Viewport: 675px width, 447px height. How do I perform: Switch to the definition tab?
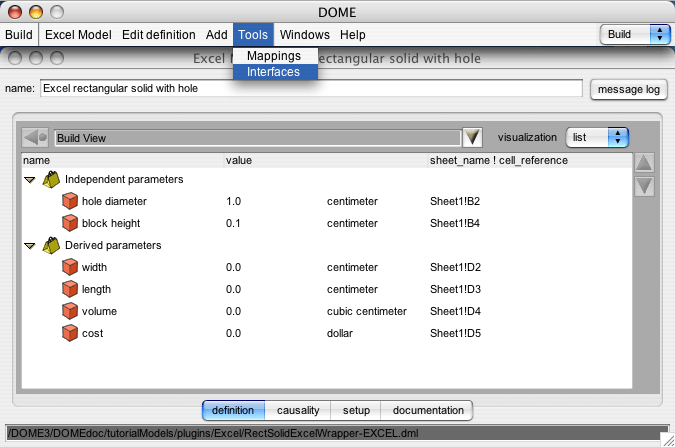233,410
